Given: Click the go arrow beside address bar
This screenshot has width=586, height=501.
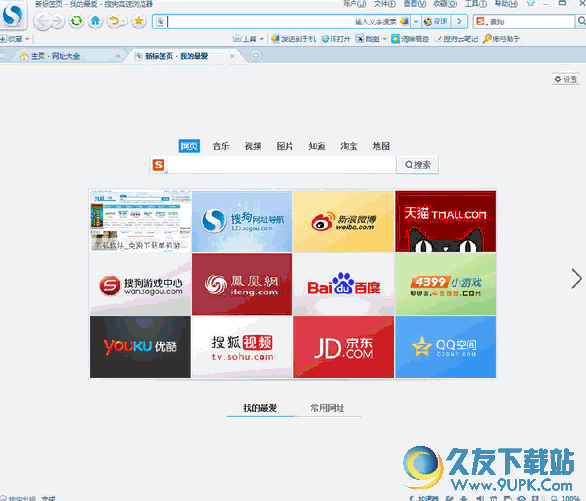Looking at the screenshot, I should coord(459,22).
